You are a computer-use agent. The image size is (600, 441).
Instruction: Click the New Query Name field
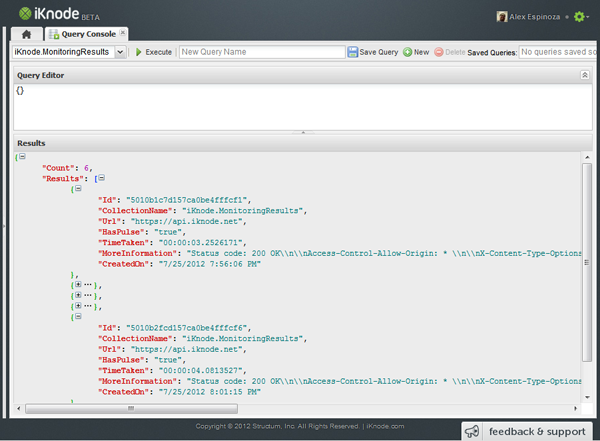point(262,52)
